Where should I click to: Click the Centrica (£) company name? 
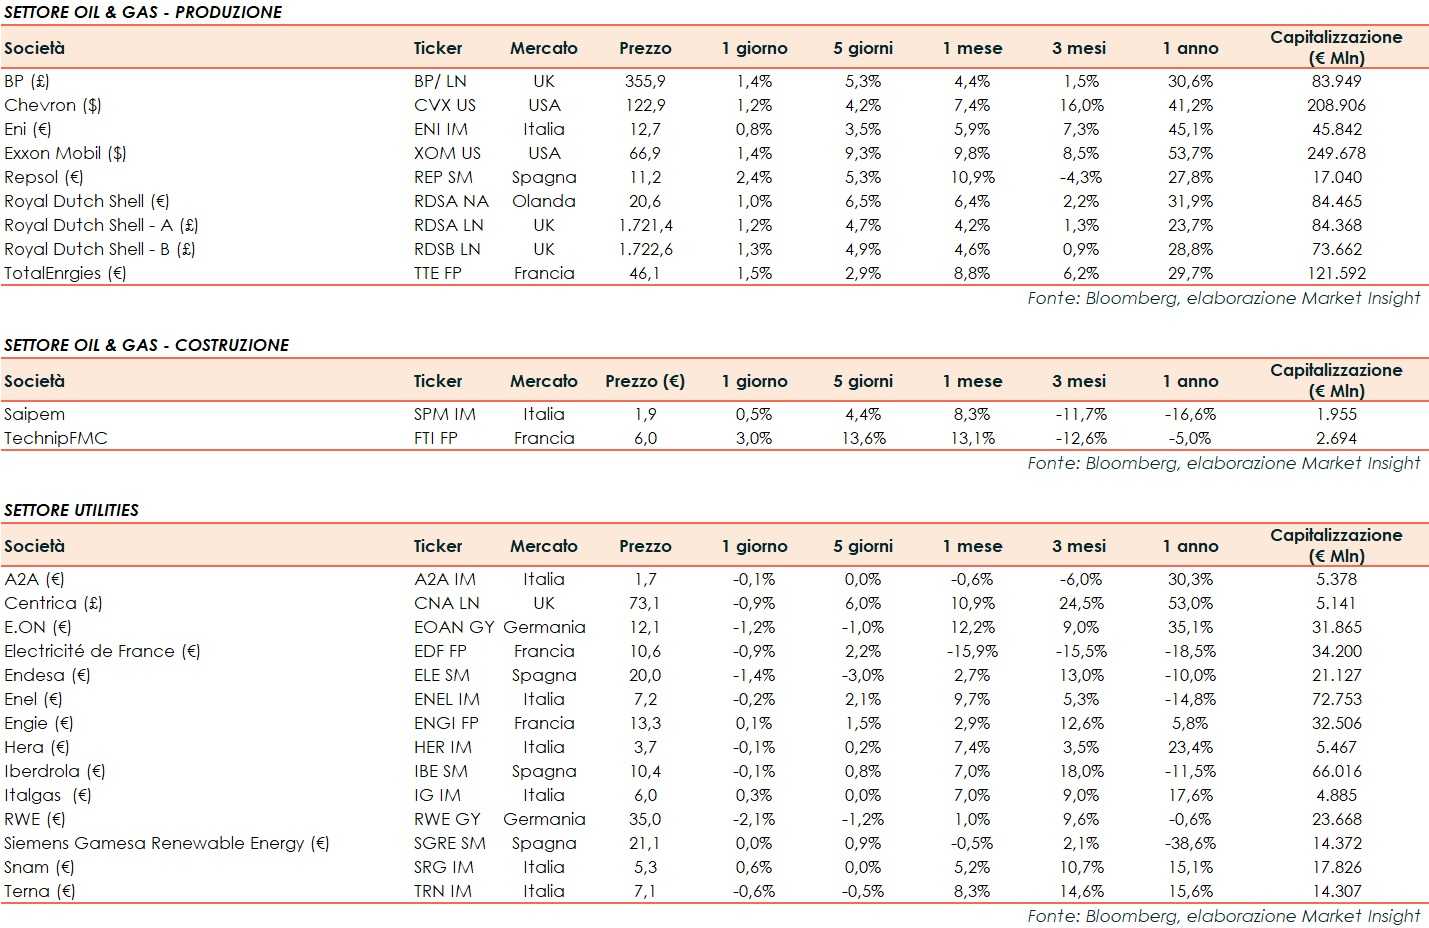click(x=53, y=603)
